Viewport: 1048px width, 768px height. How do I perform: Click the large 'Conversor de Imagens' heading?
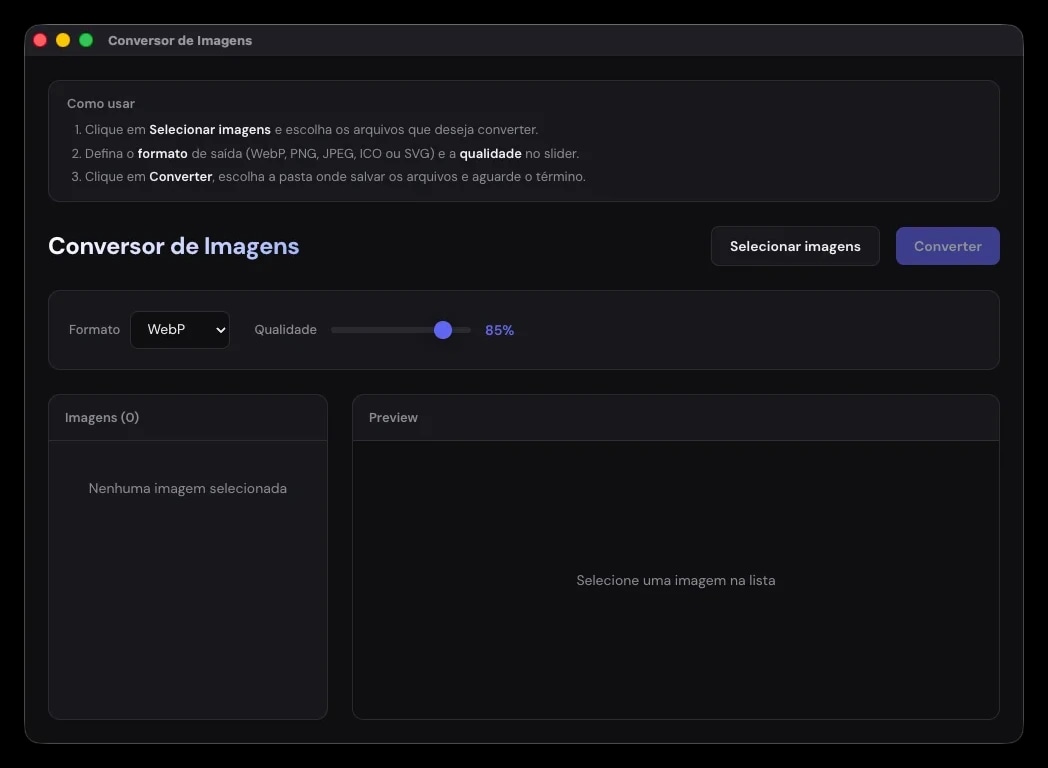click(x=174, y=246)
